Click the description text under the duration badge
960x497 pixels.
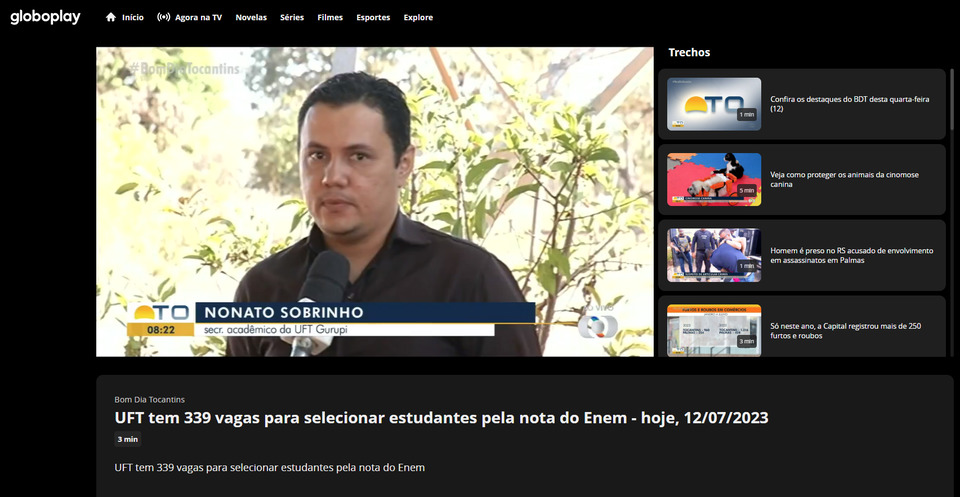(269, 468)
